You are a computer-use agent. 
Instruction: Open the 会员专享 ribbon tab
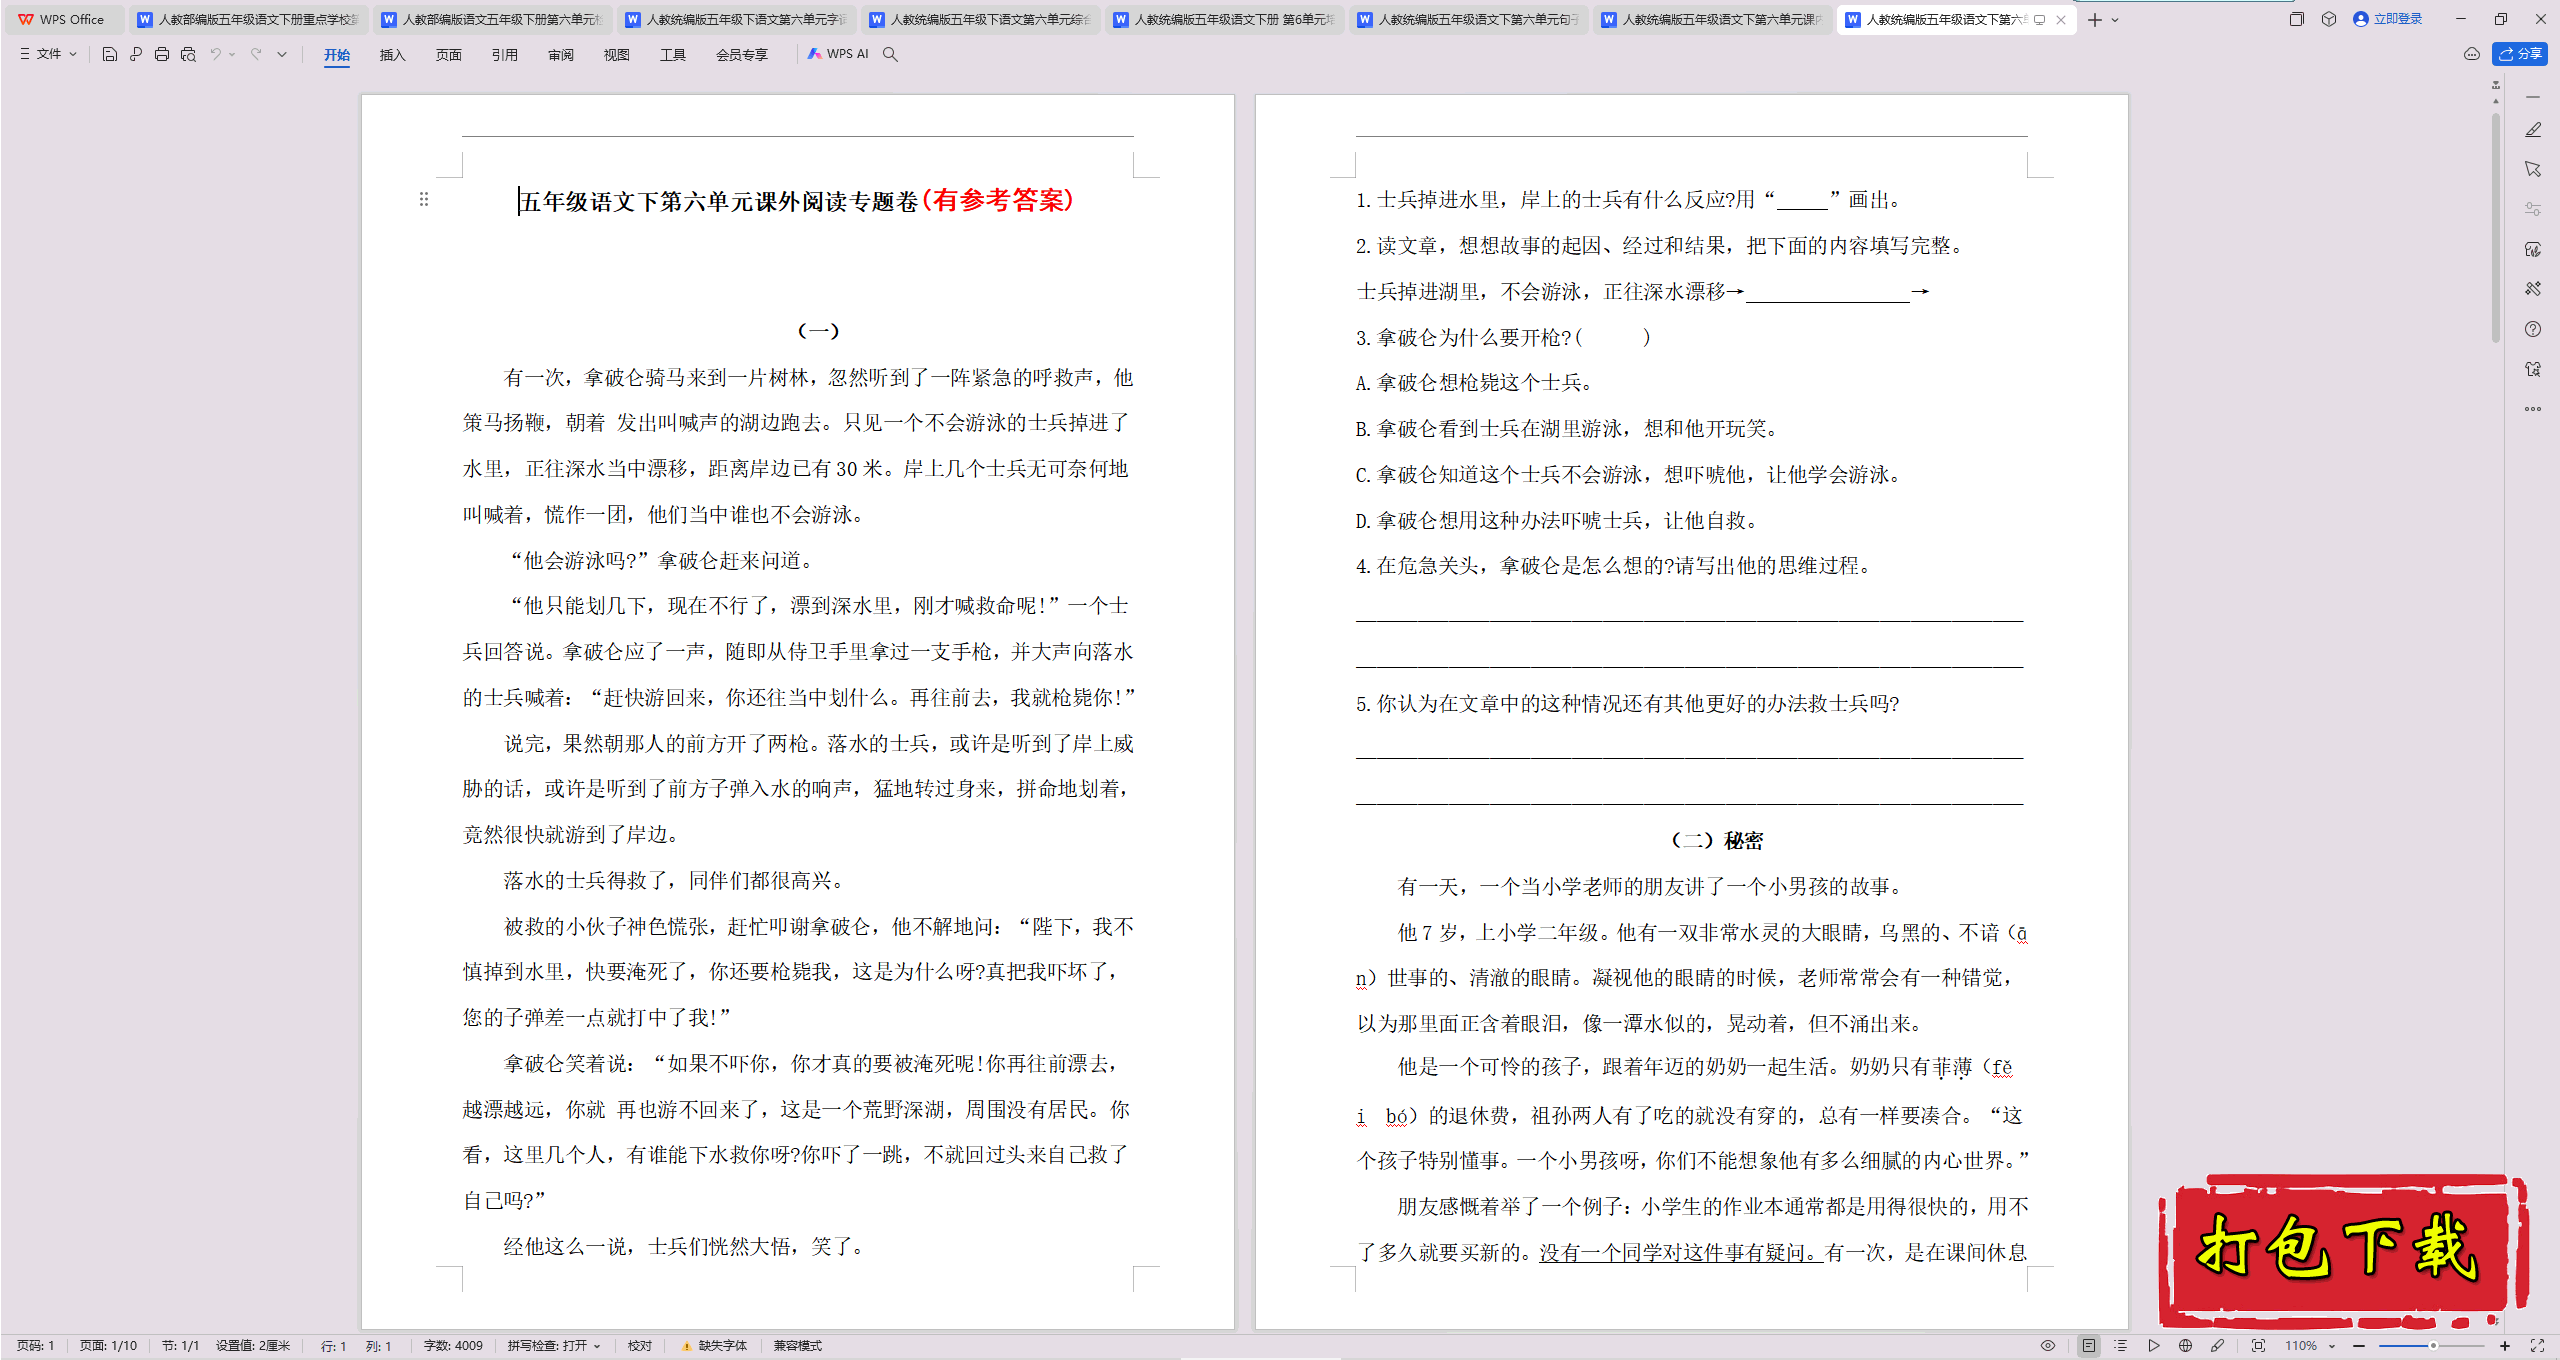pos(742,55)
